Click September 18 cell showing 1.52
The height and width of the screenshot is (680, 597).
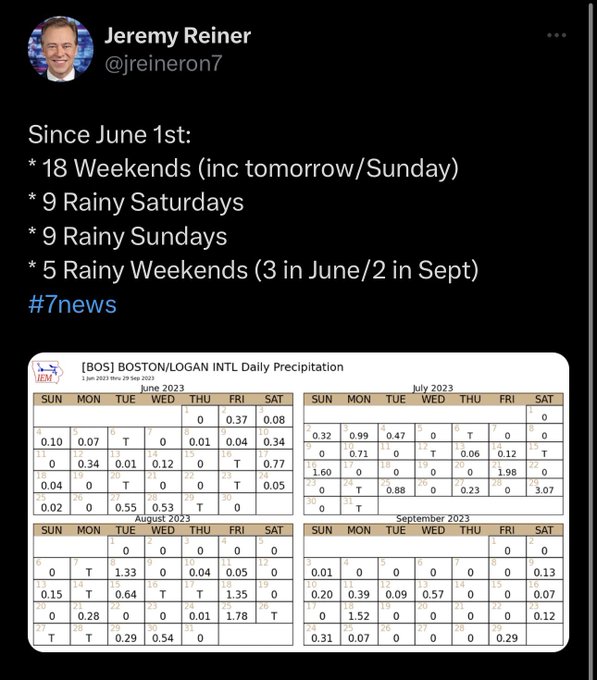point(359,612)
